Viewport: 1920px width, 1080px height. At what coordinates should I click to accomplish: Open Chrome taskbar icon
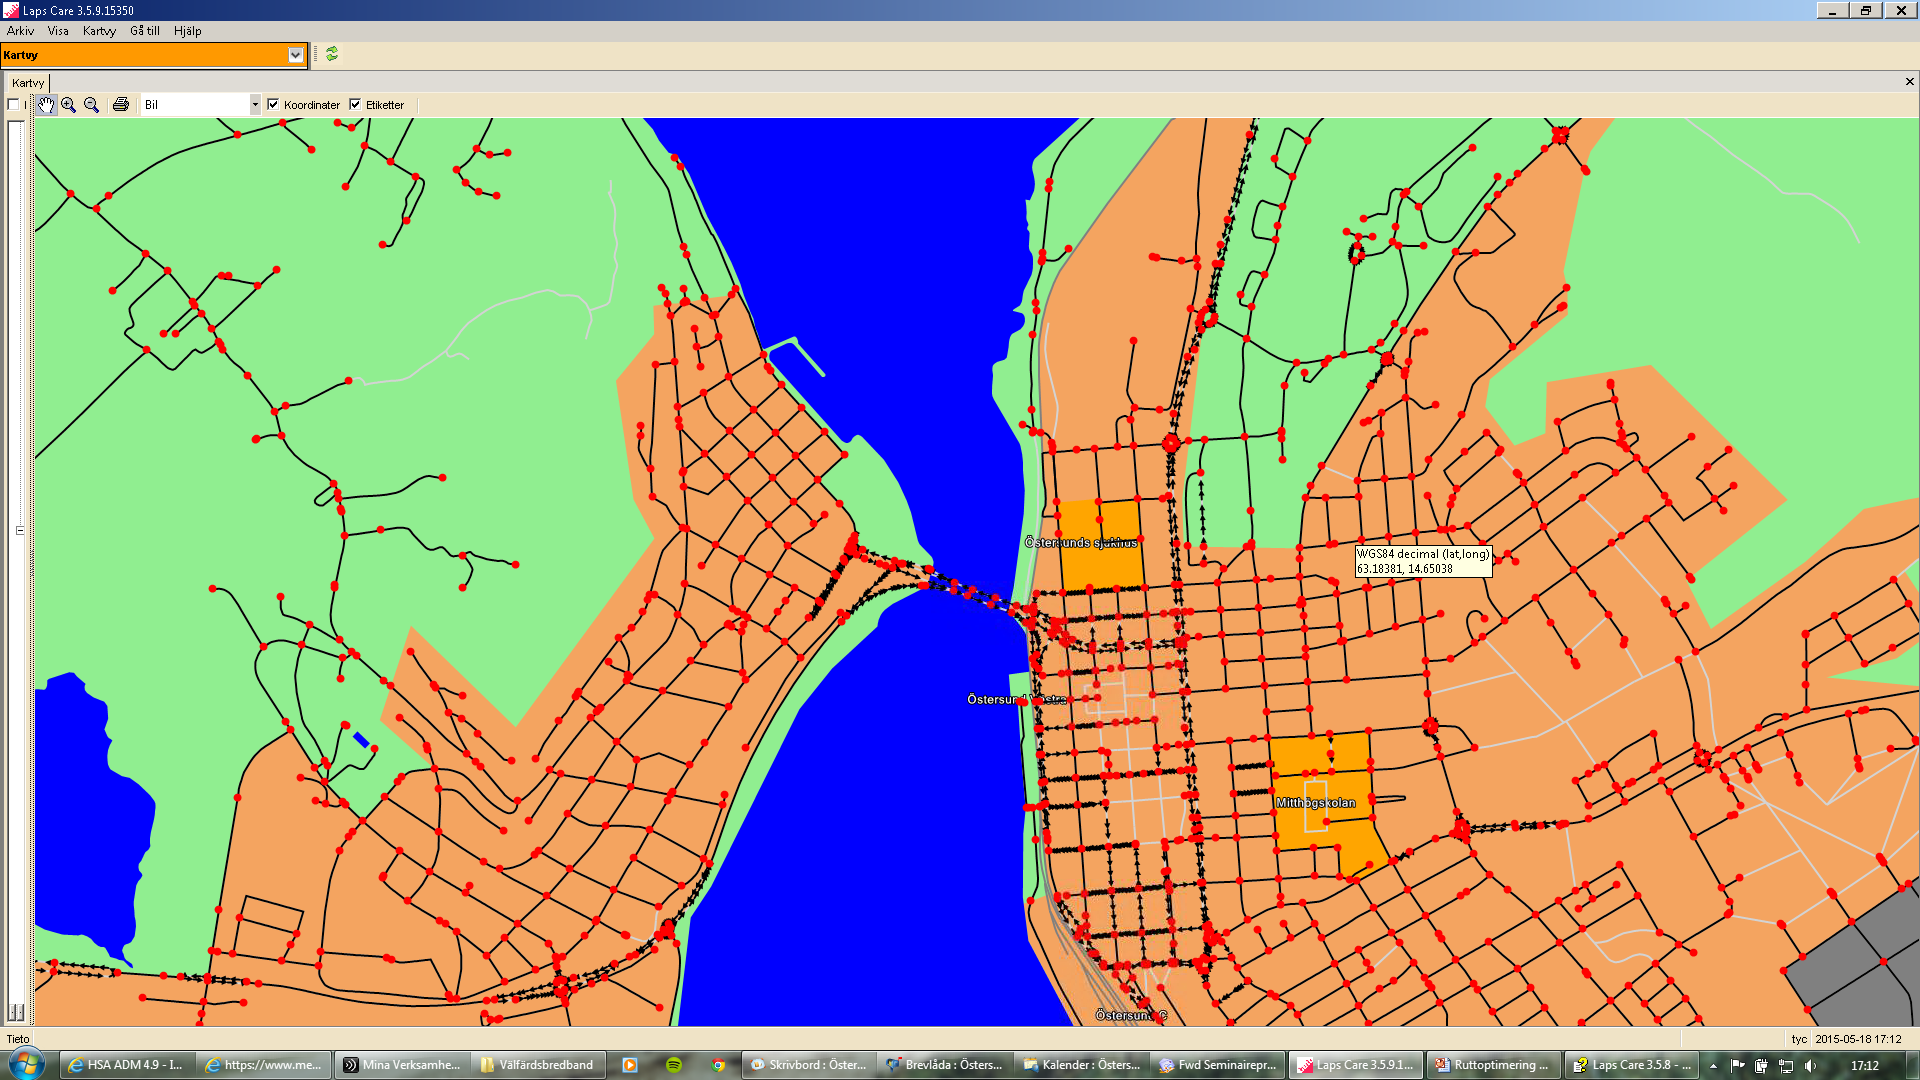pos(718,1065)
